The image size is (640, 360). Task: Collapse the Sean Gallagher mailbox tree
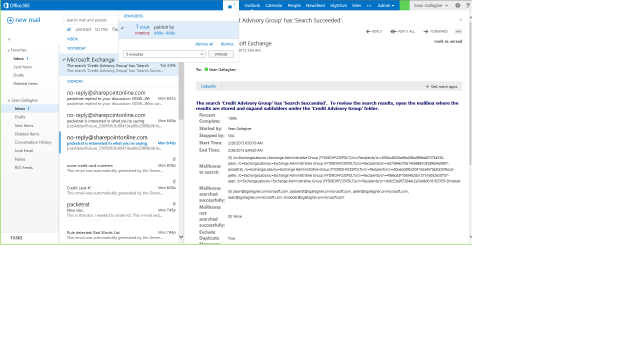point(8,100)
